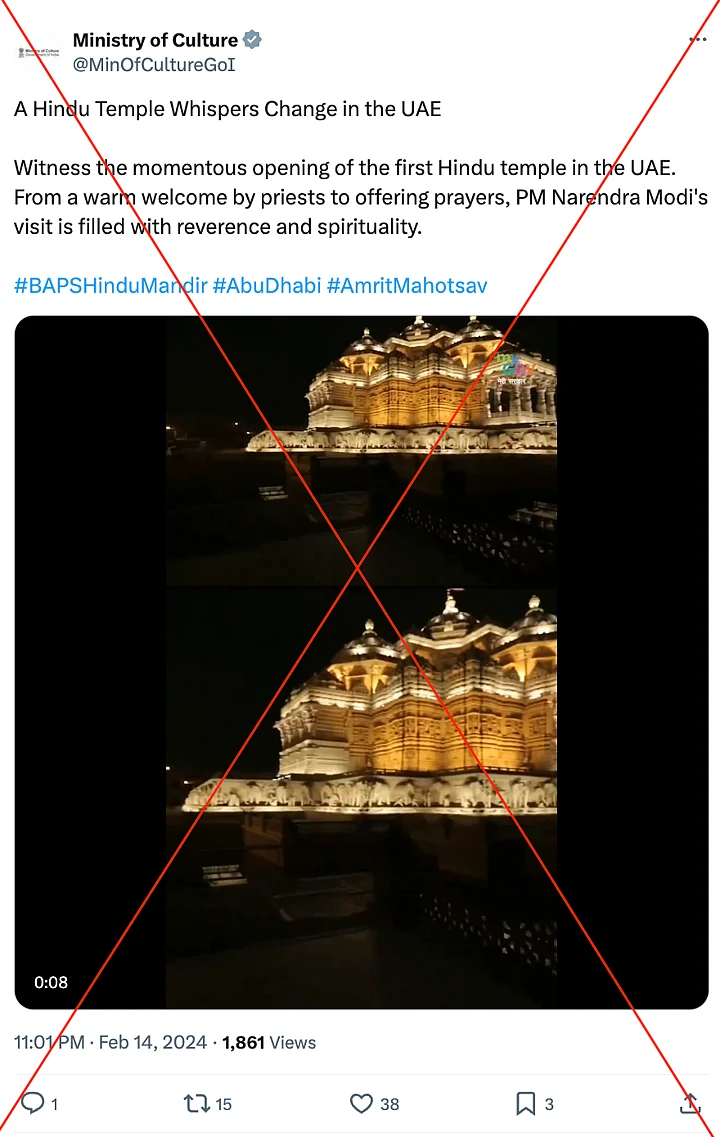View the 1,861 Views count
Screen dimensions: 720x1137
(x=269, y=1043)
